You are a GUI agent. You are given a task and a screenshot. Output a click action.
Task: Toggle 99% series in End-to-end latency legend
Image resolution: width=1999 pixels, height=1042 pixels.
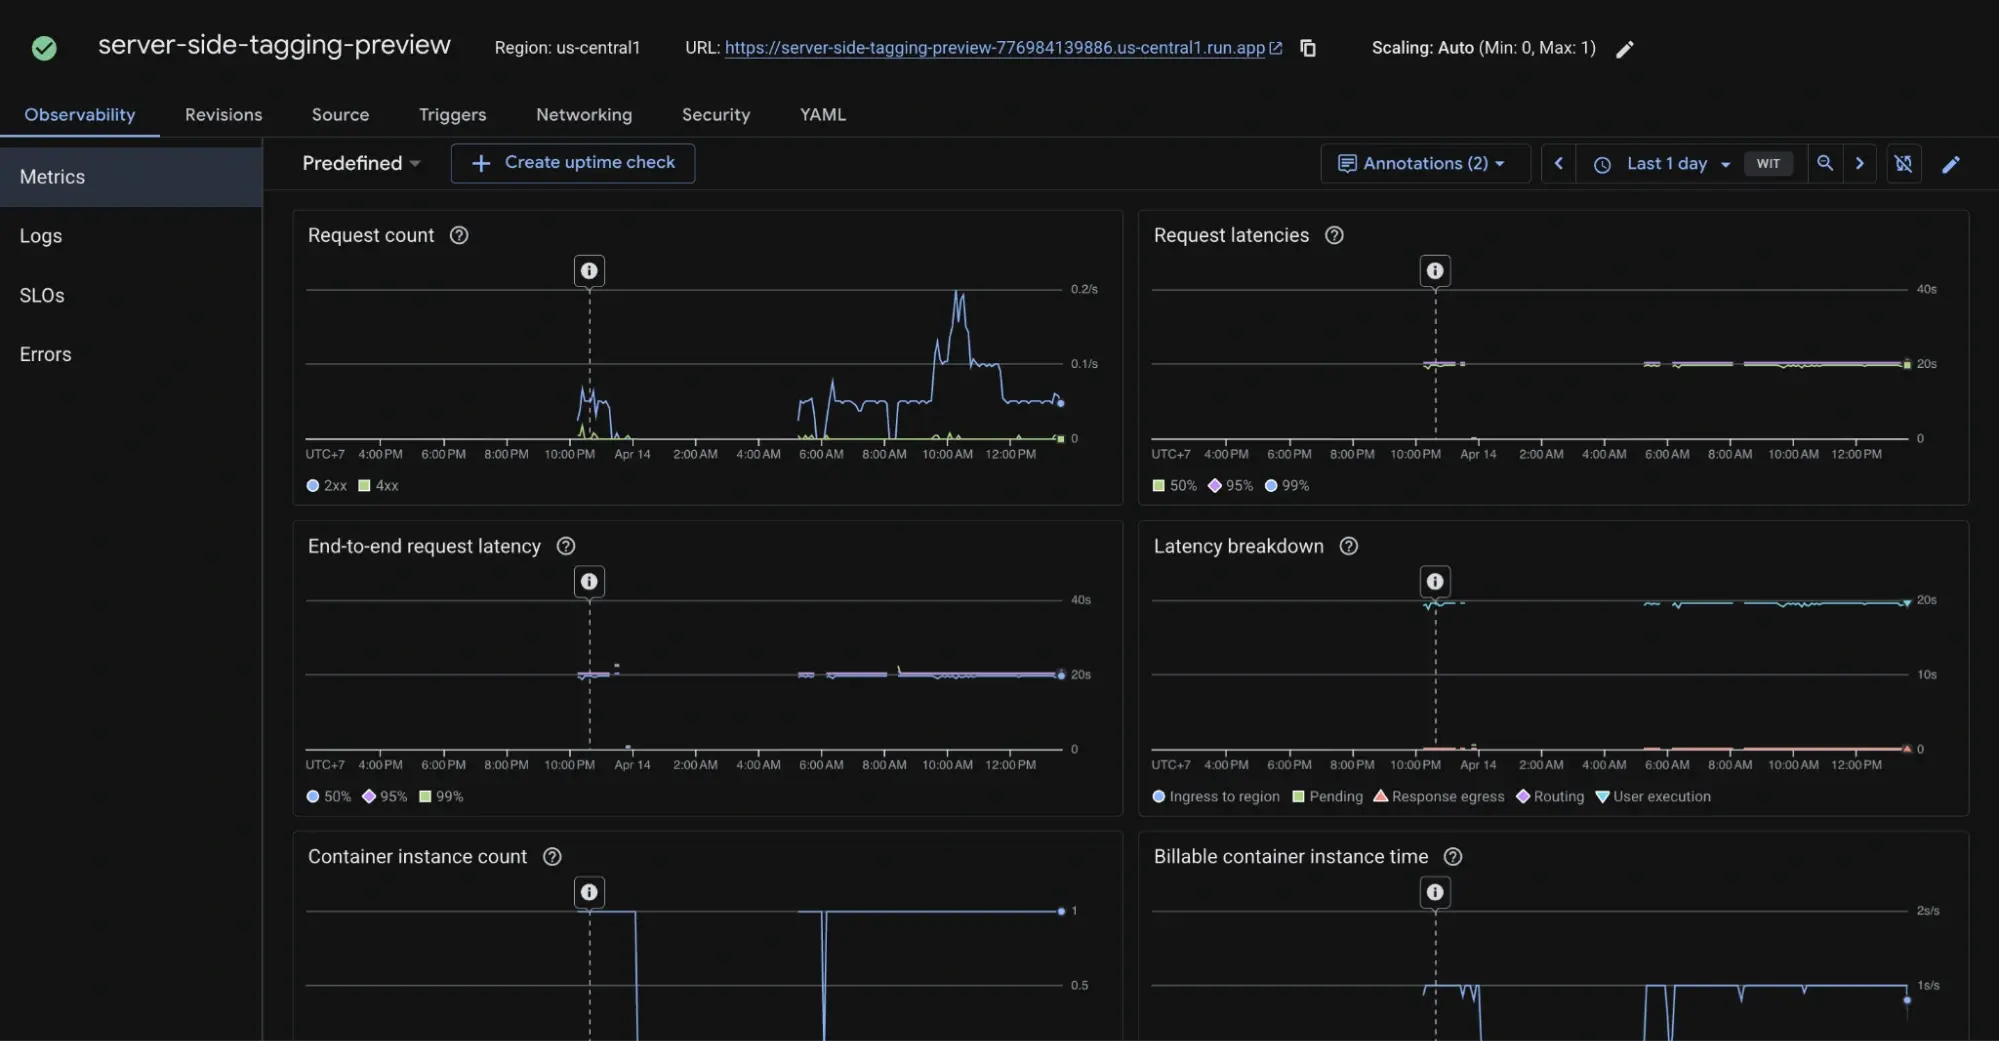click(x=441, y=797)
